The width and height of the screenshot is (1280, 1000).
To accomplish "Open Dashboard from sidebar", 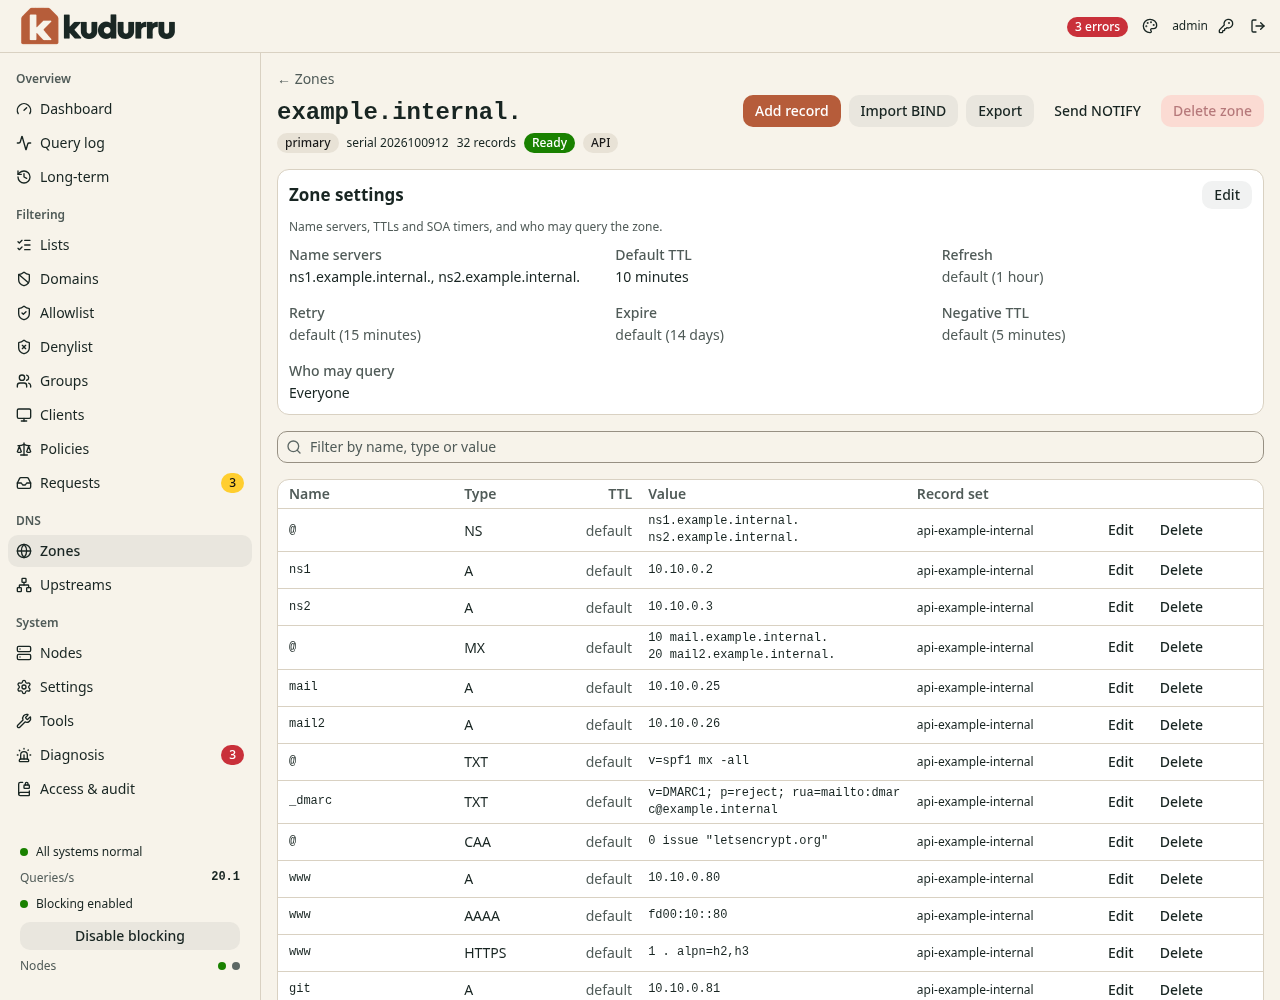I will point(130,109).
